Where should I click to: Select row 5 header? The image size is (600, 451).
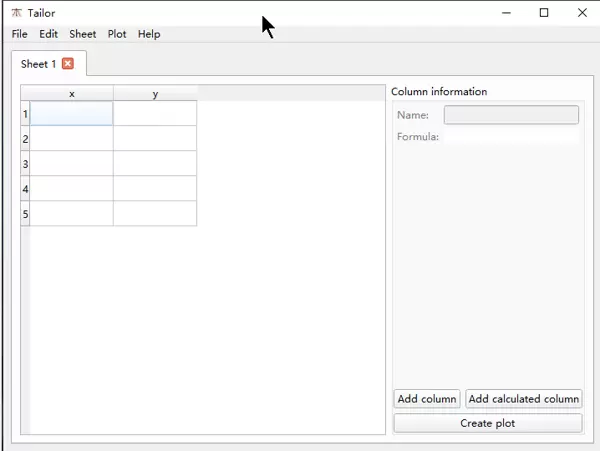[25, 214]
